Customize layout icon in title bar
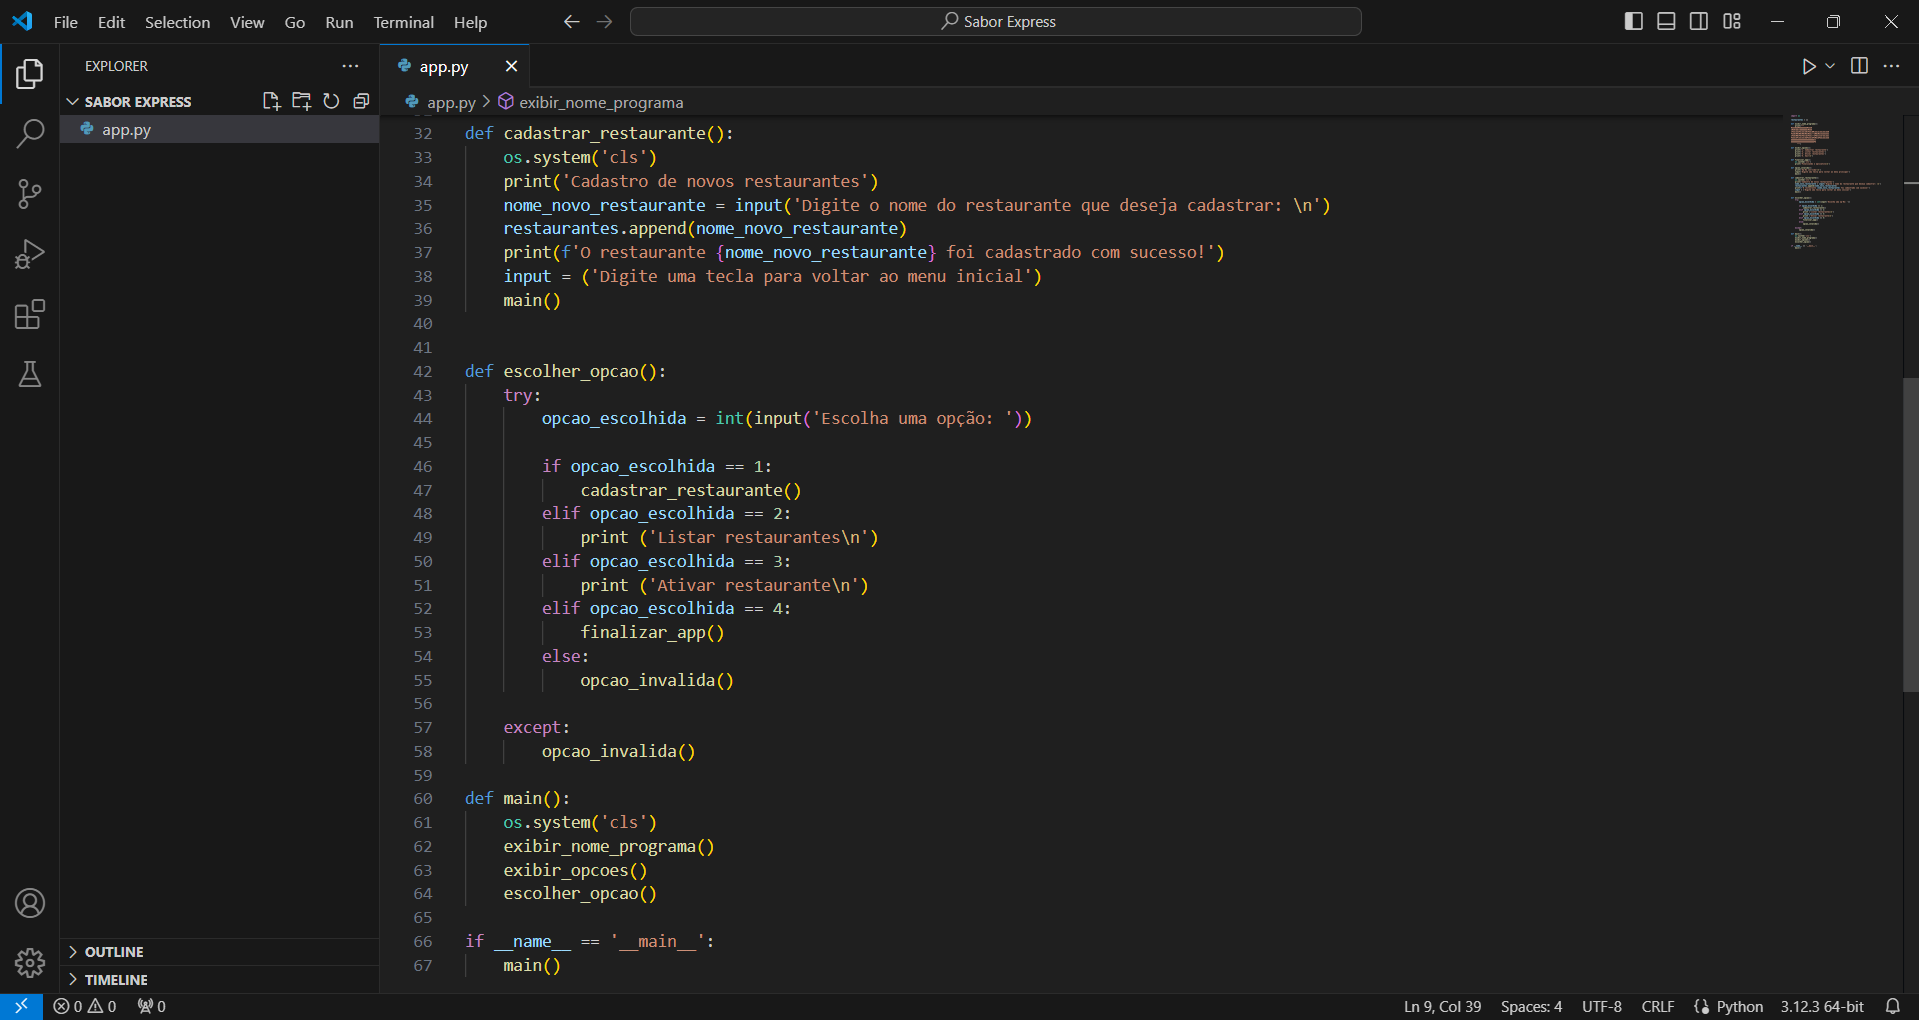Viewport: 1919px width, 1020px height. 1732,21
